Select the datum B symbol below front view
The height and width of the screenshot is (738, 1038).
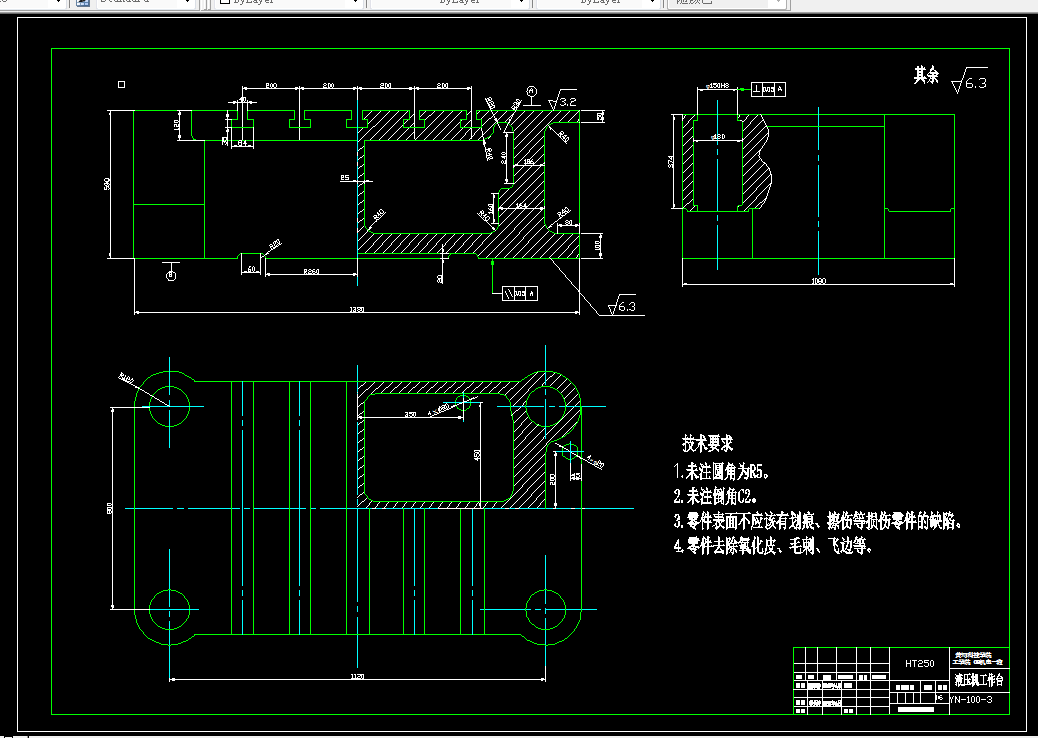pos(171,271)
